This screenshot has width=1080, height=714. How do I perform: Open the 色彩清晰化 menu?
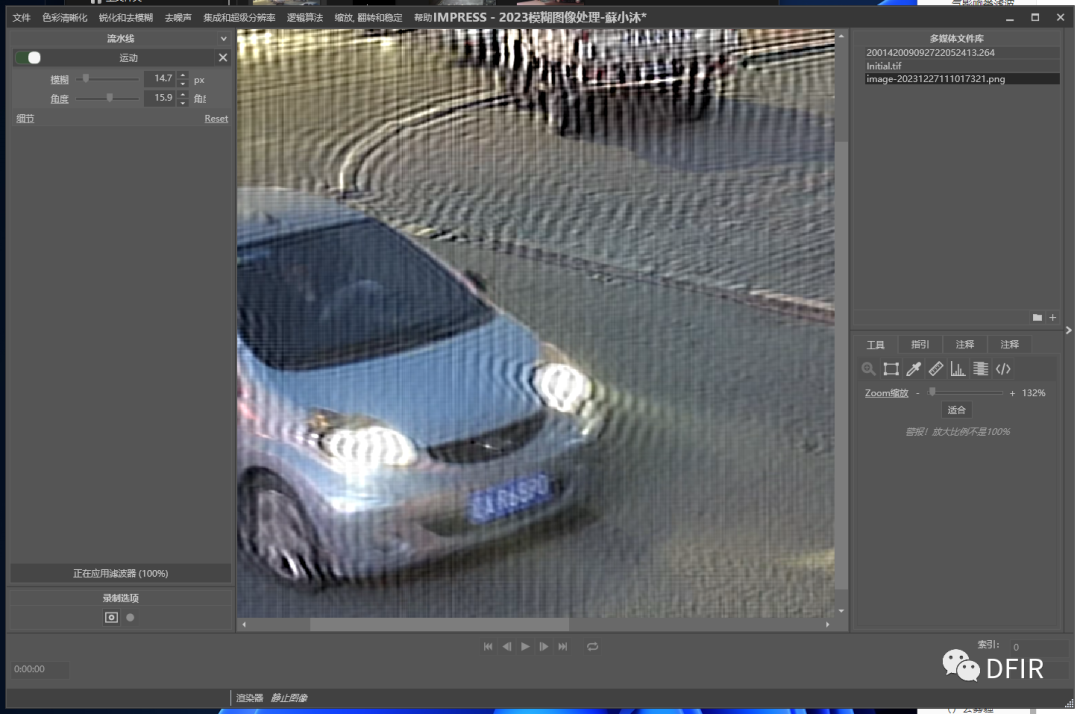65,18
